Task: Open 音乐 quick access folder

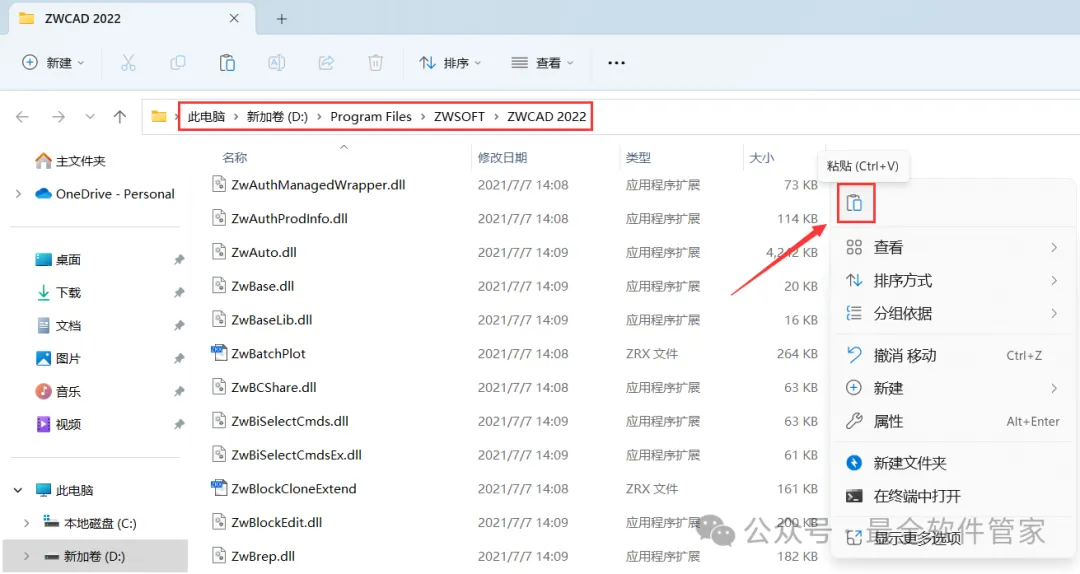Action: coord(59,391)
